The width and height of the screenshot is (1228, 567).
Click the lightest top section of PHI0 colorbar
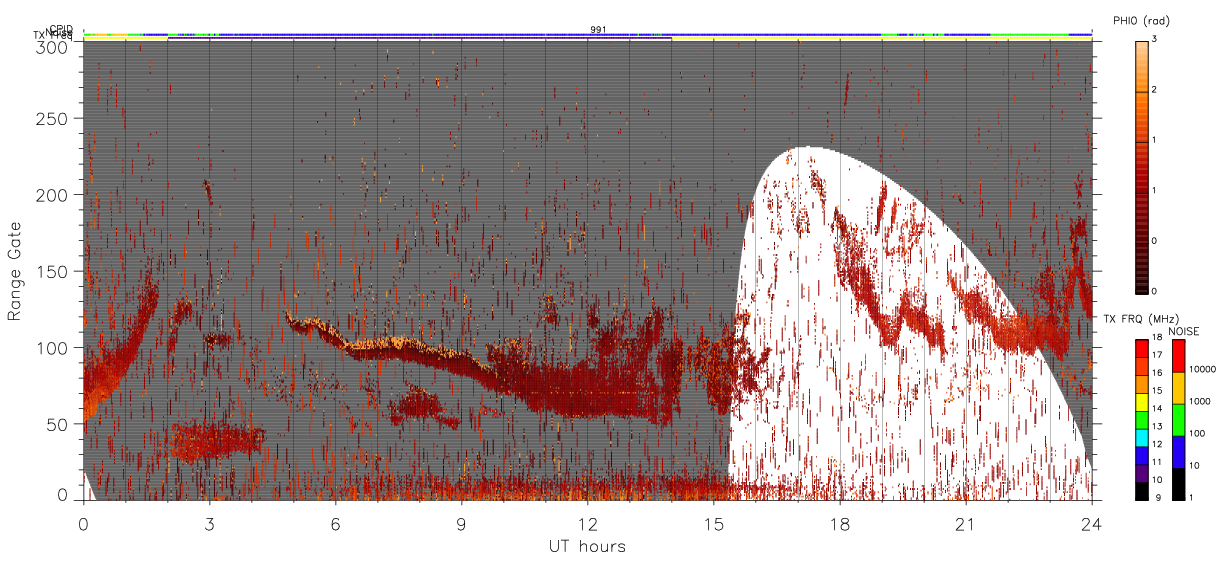pyautogui.click(x=1142, y=66)
